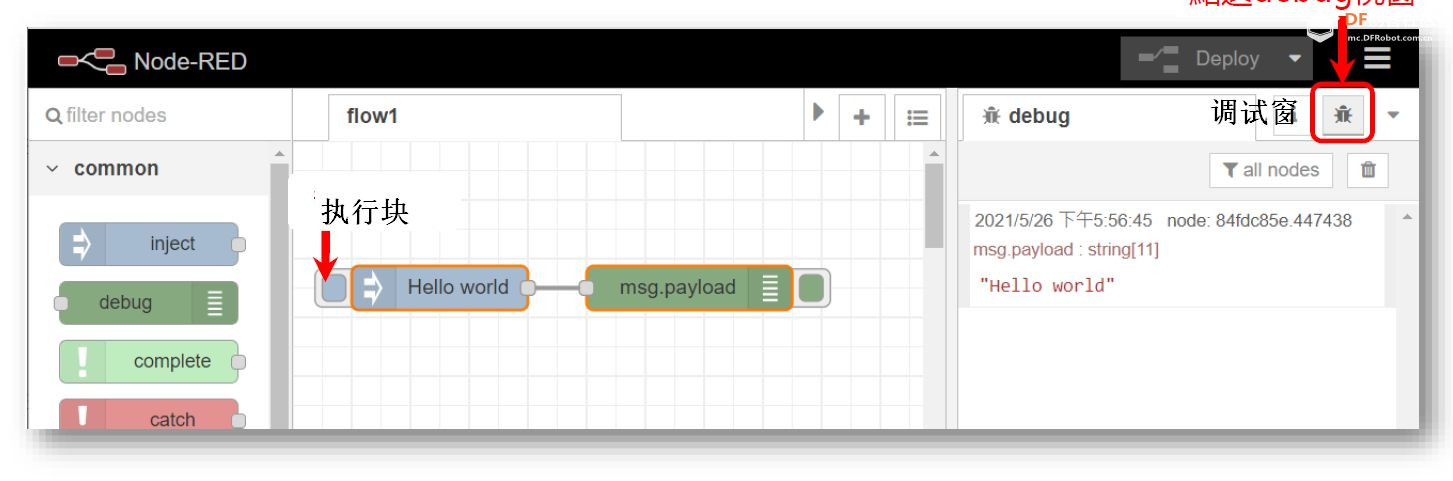Focus the filter nodes search field
Image resolution: width=1453 pixels, height=481 pixels.
[160, 115]
